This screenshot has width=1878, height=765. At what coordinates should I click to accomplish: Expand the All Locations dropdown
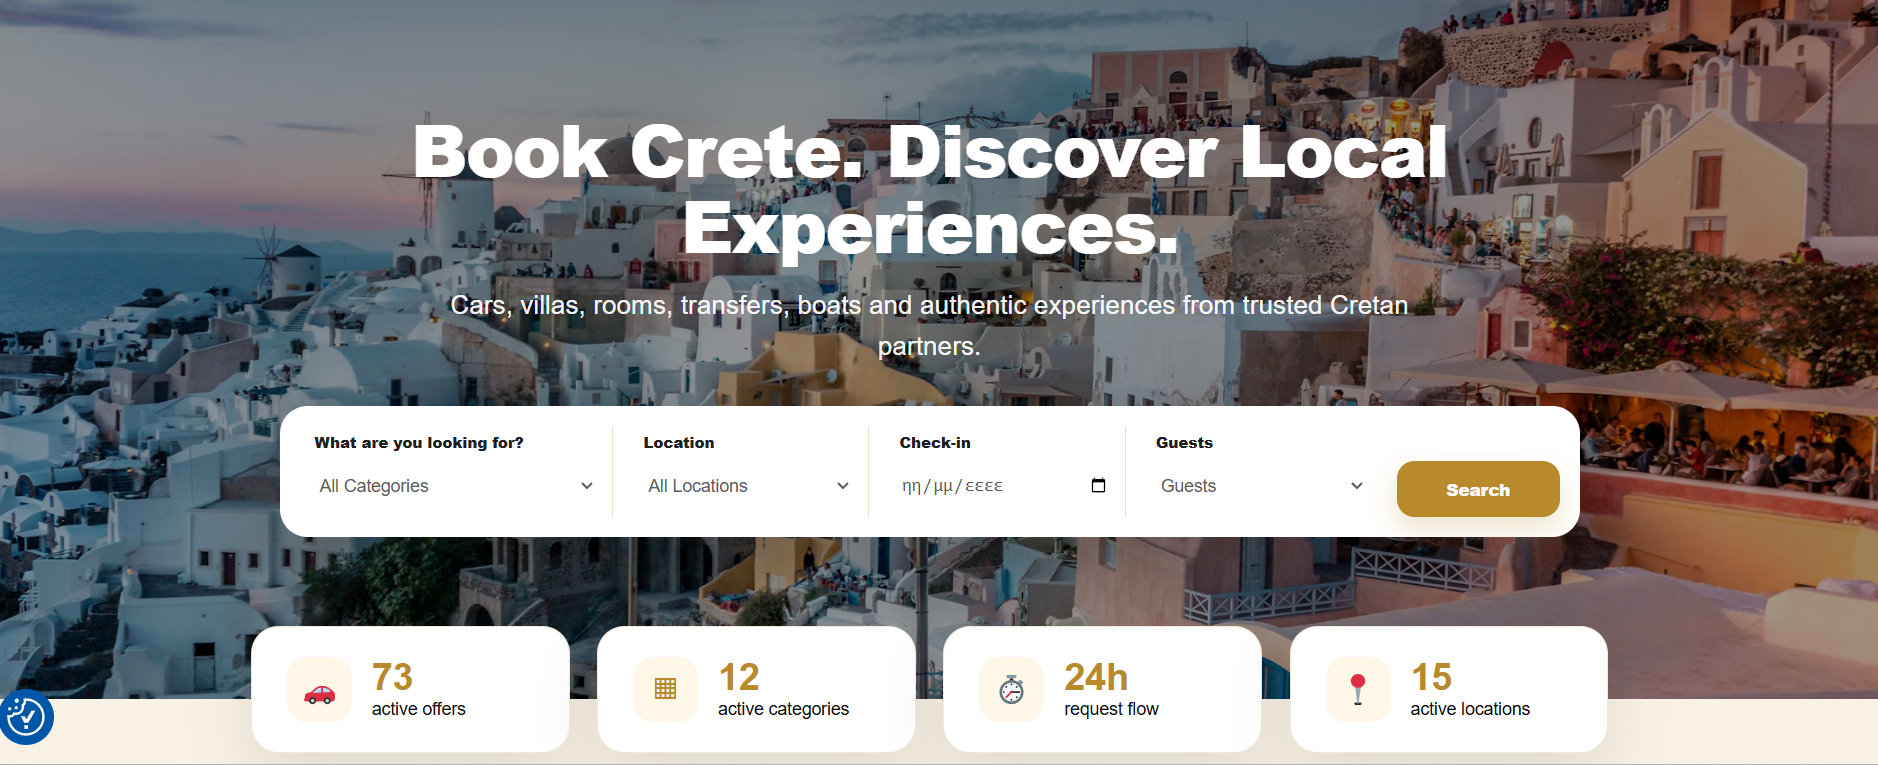(x=748, y=486)
